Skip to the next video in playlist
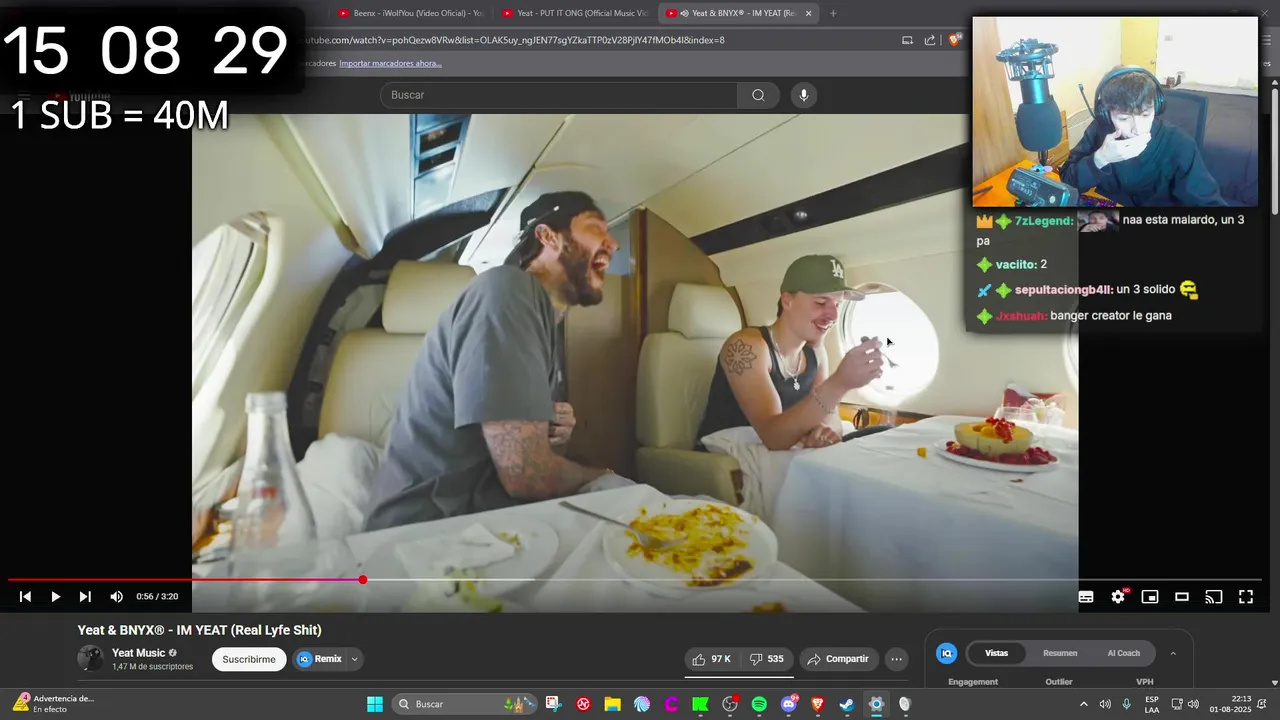Image resolution: width=1280 pixels, height=720 pixels. [x=85, y=597]
